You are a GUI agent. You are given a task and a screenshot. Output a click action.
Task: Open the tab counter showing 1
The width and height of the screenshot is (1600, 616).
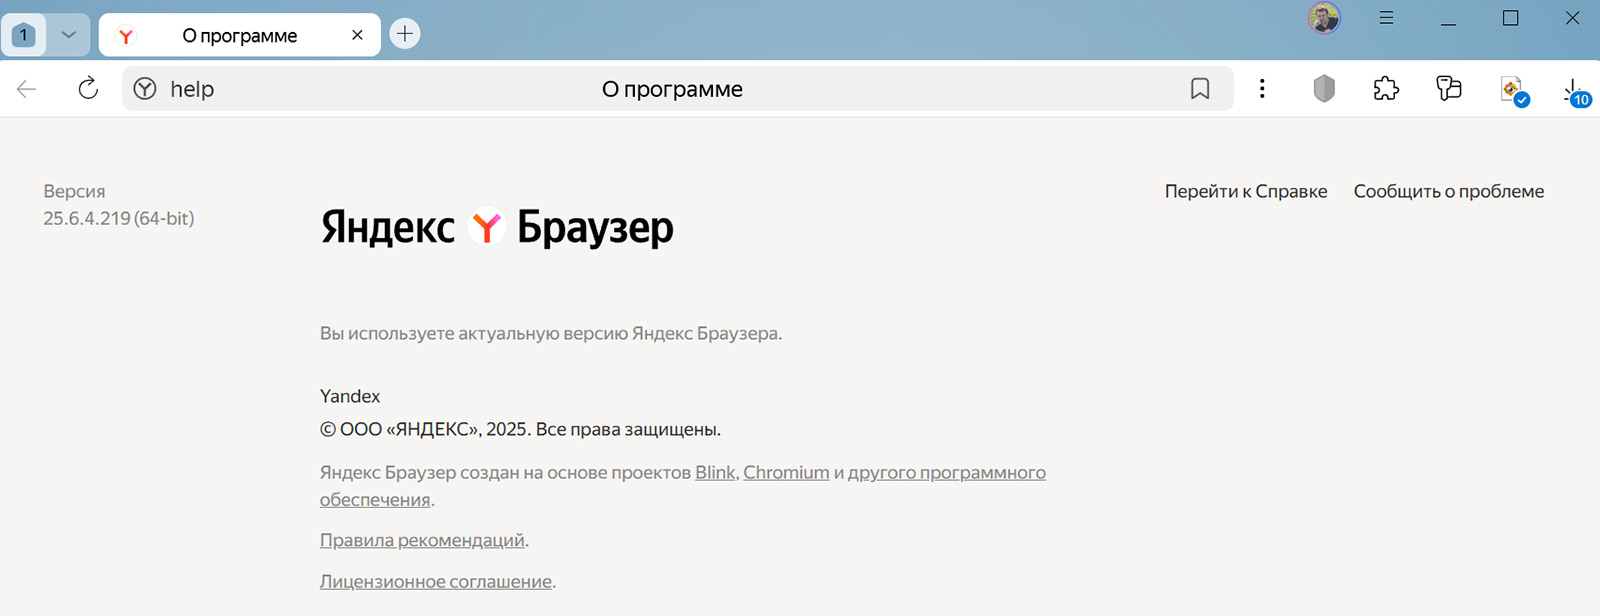23,35
